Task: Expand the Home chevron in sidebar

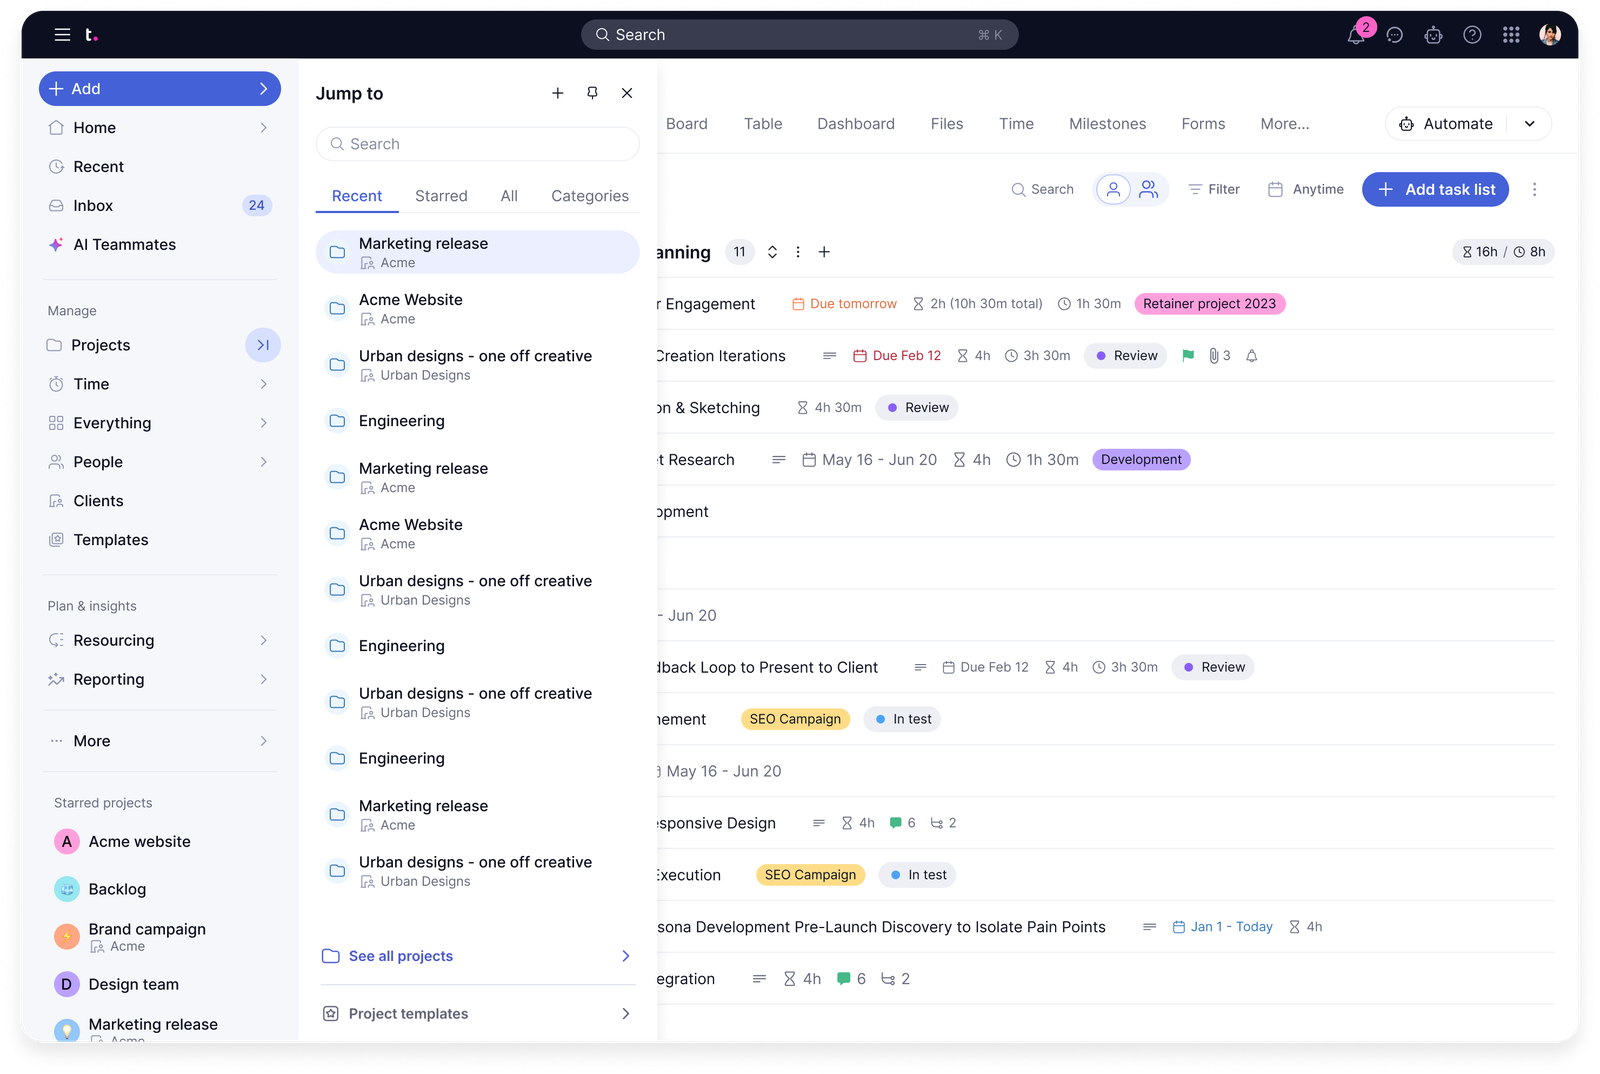Action: pos(263,128)
